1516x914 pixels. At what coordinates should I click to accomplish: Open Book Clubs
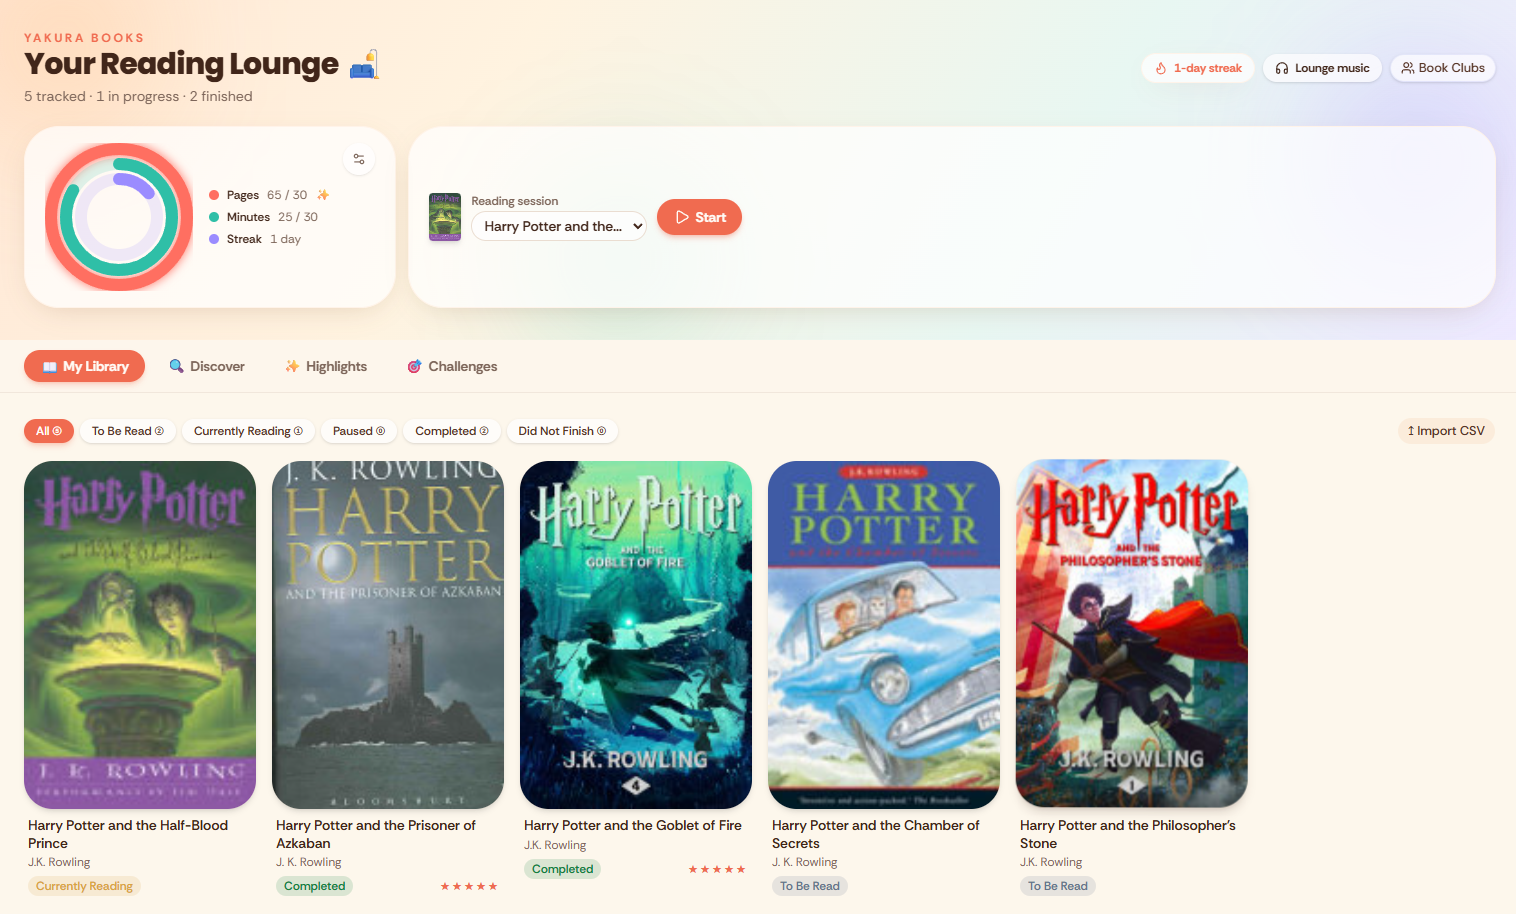click(1442, 68)
